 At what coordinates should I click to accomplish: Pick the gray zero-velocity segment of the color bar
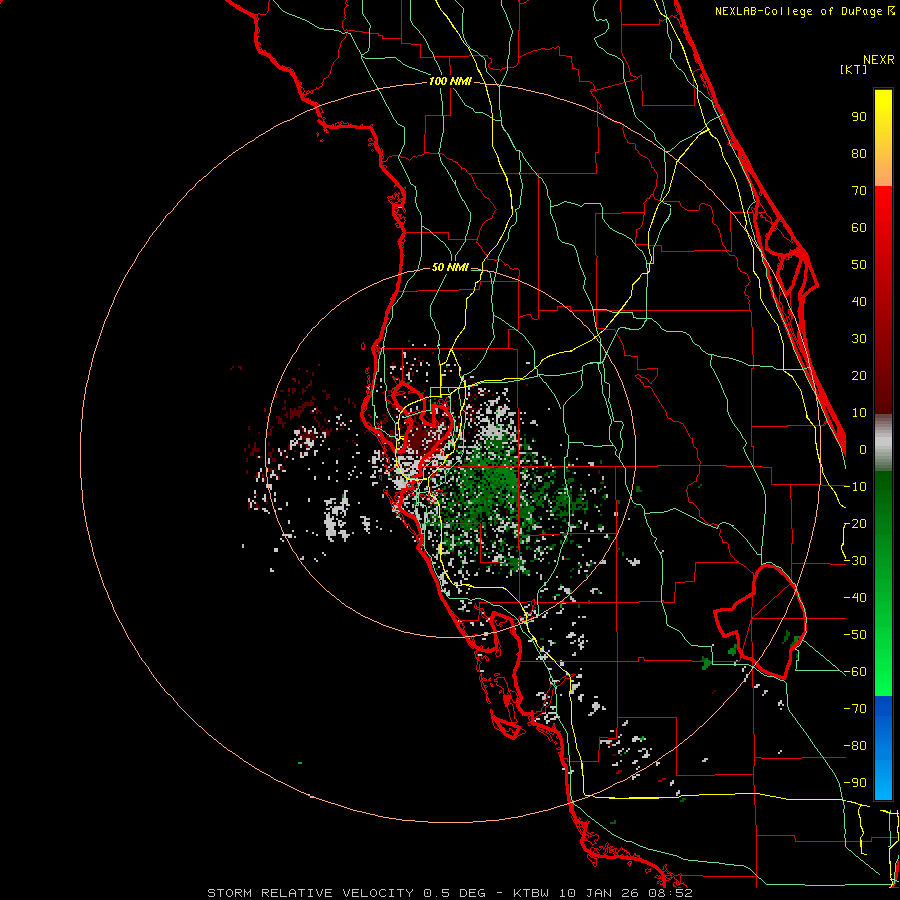(x=883, y=445)
